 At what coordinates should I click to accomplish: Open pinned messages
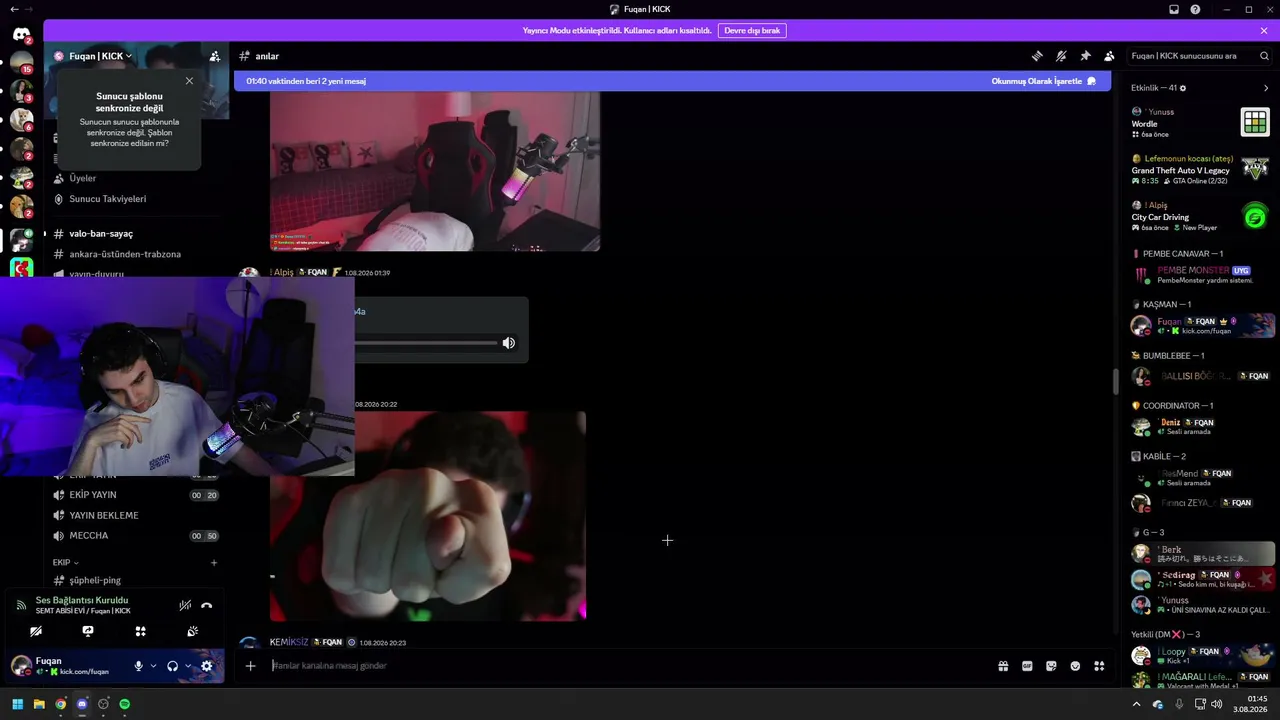[x=1085, y=56]
